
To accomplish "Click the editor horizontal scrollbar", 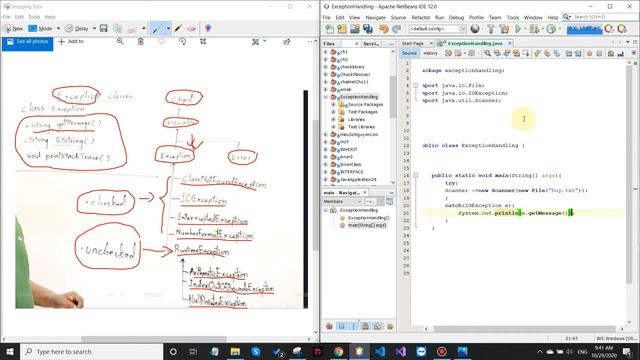I will click(x=524, y=329).
